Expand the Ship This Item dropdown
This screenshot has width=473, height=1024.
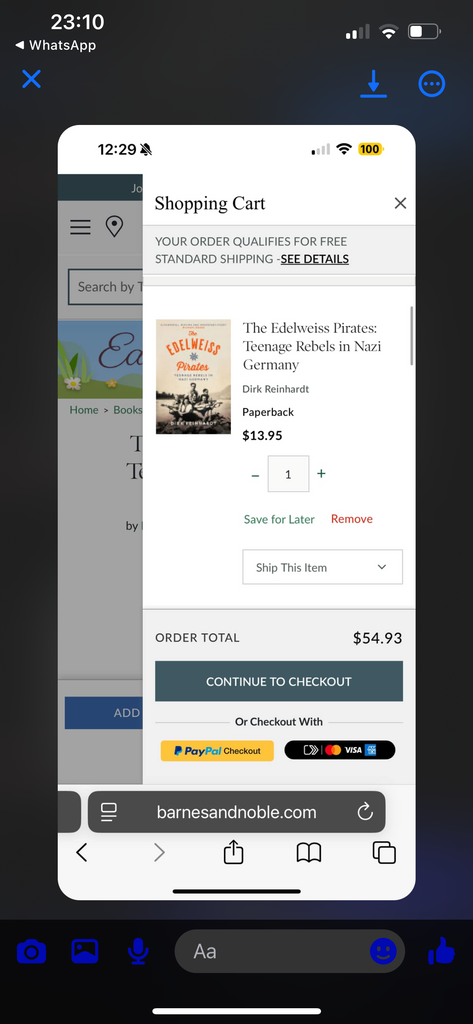coord(323,567)
